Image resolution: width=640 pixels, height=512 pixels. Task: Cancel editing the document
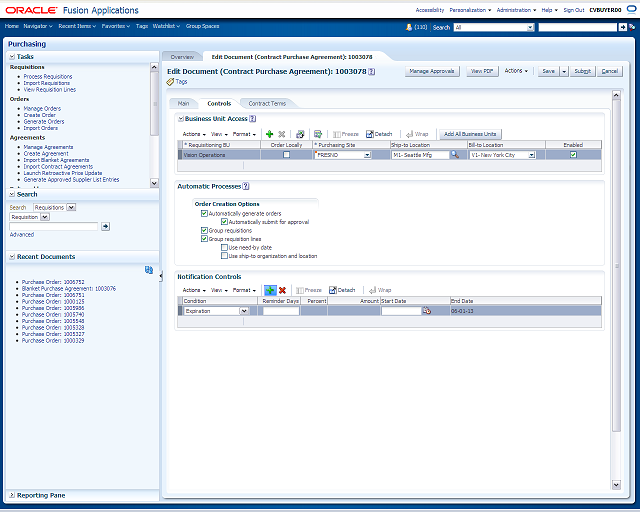click(x=610, y=71)
